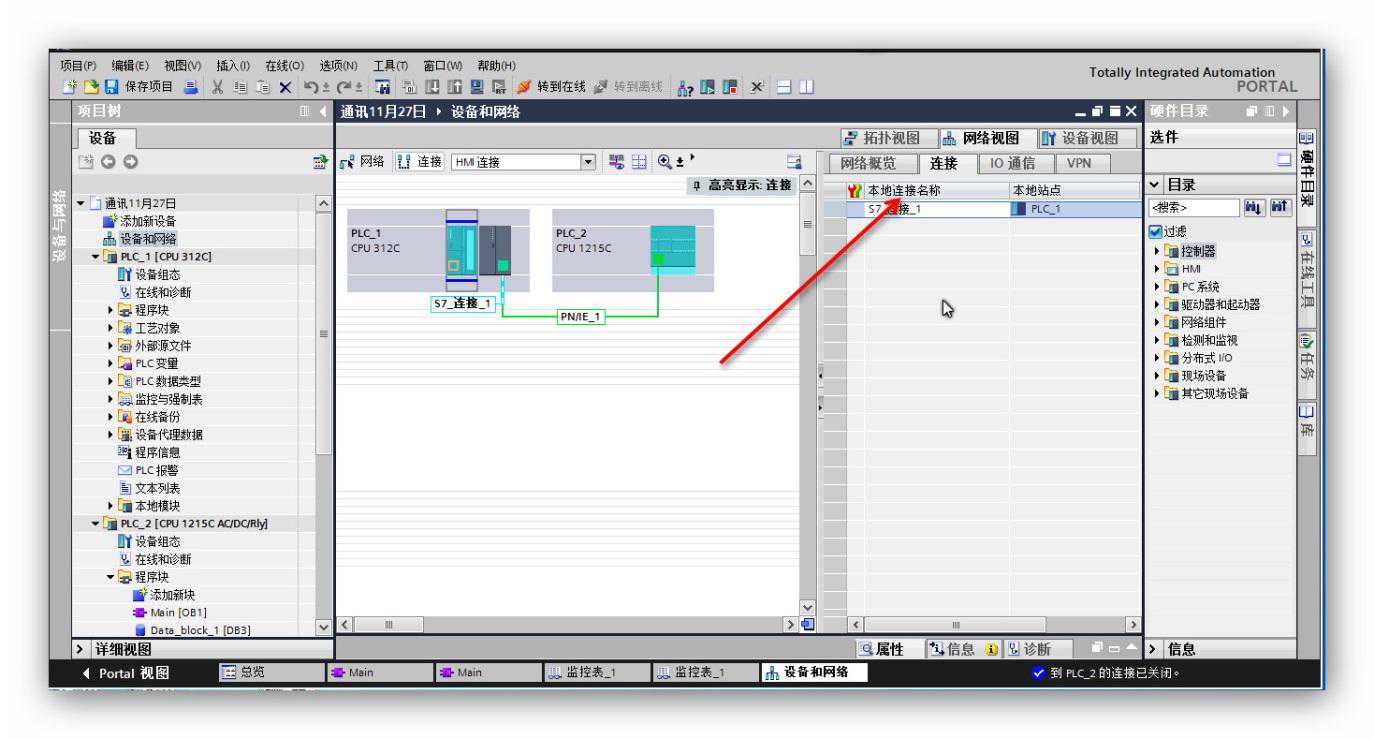1374x739 pixels.
Task: Click the Print icon in the toolbar
Action: click(x=190, y=87)
